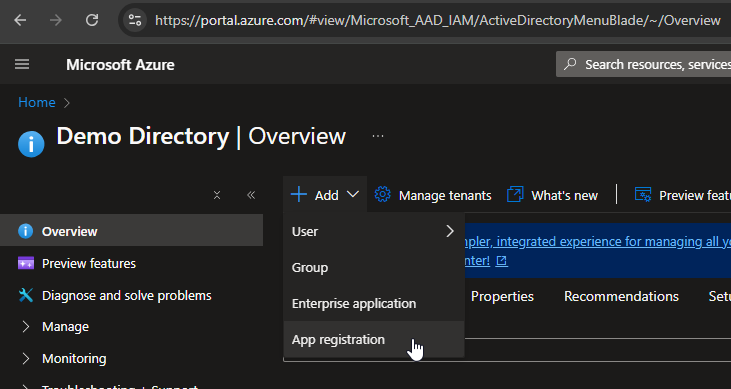The image size is (731, 389).
Task: Switch to the Properties tab
Action: [502, 296]
